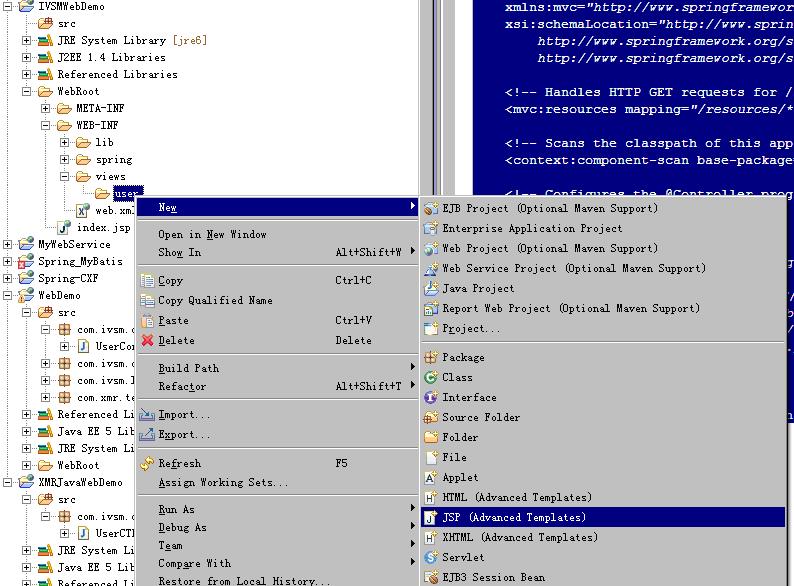Viewport: 794px width, 586px height.
Task: Open the Build Path submenu
Action: click(277, 368)
